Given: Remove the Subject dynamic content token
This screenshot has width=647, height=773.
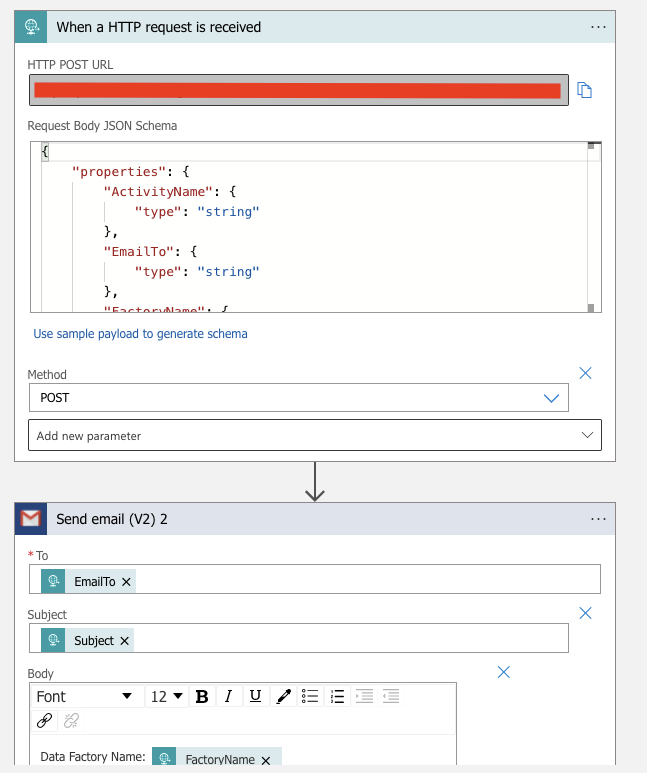Looking at the screenshot, I should (x=125, y=640).
